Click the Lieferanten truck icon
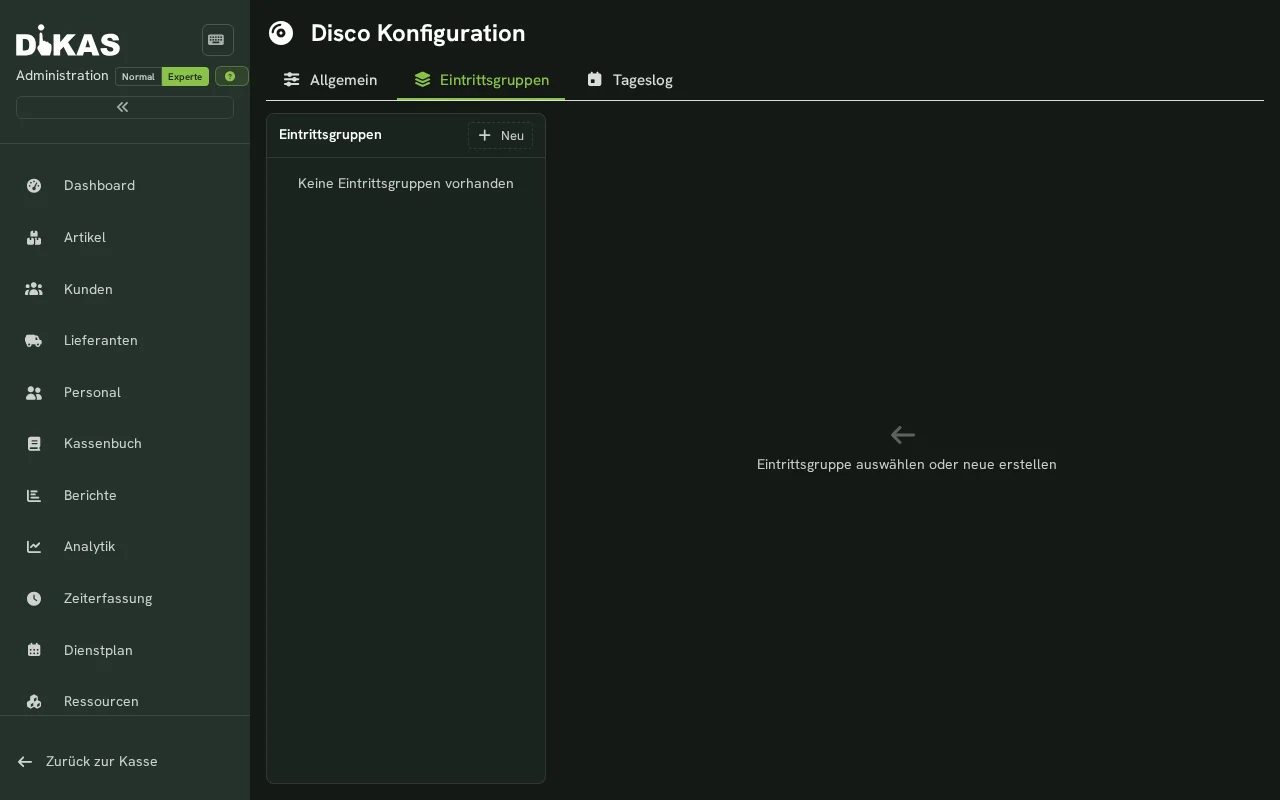The width and height of the screenshot is (1280, 800). (x=34, y=340)
